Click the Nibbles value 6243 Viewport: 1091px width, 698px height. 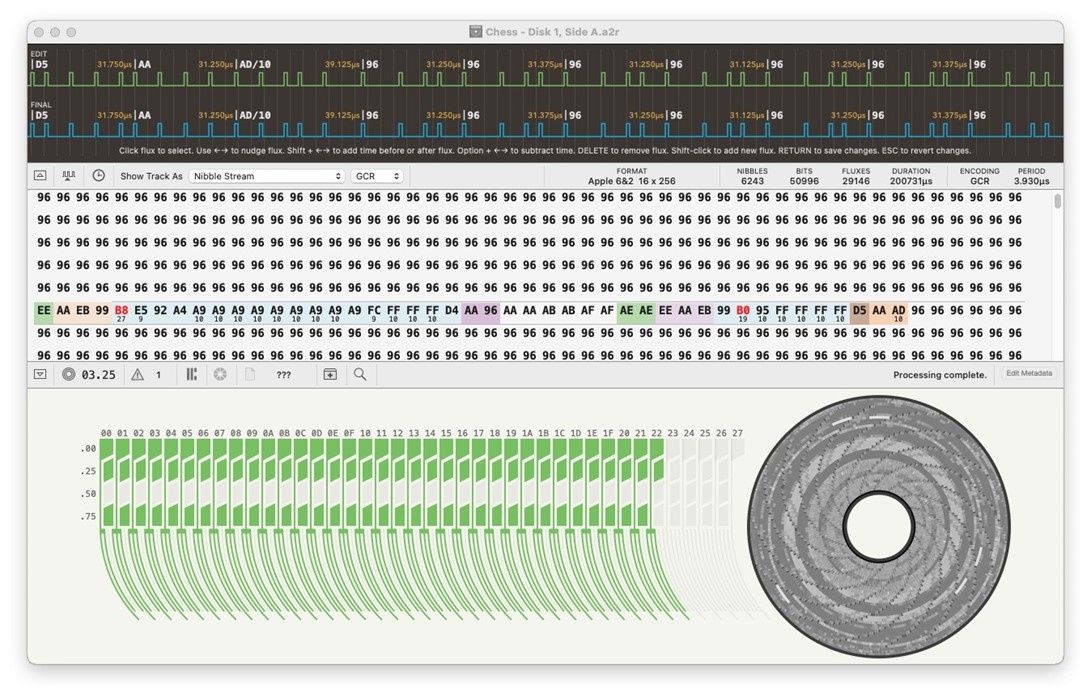point(752,181)
